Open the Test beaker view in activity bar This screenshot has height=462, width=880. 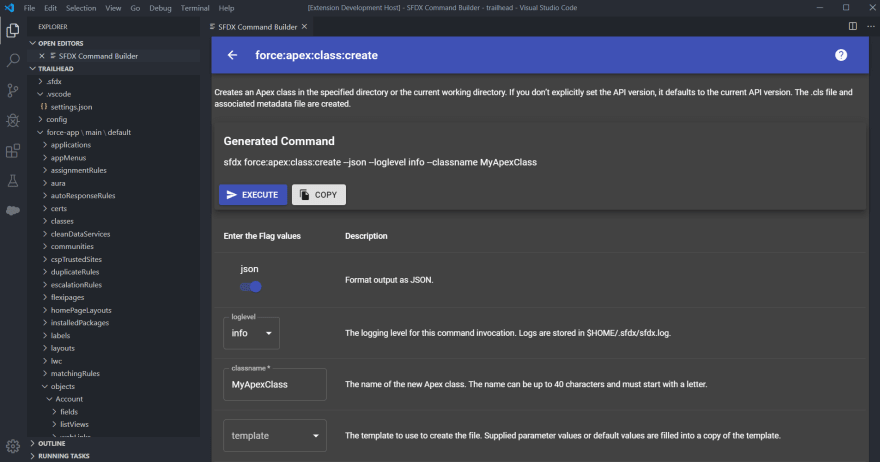[x=13, y=181]
